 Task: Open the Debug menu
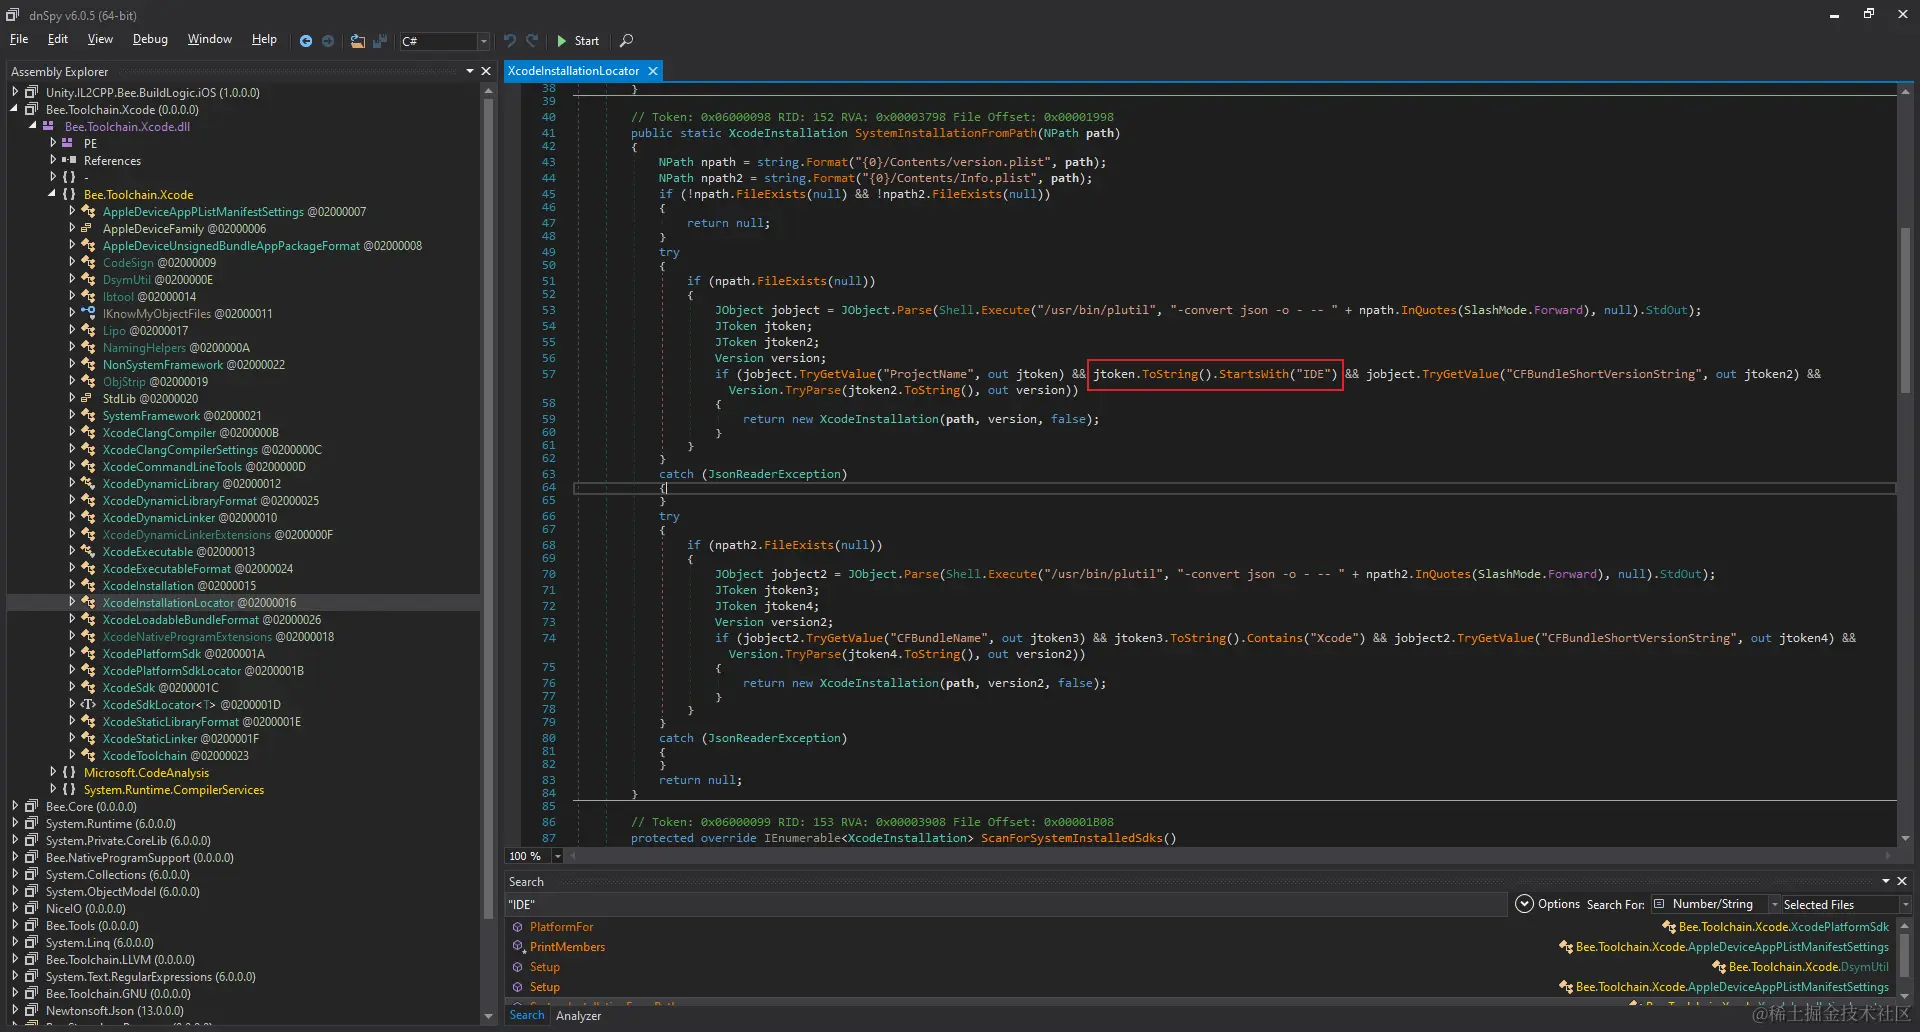[150, 39]
